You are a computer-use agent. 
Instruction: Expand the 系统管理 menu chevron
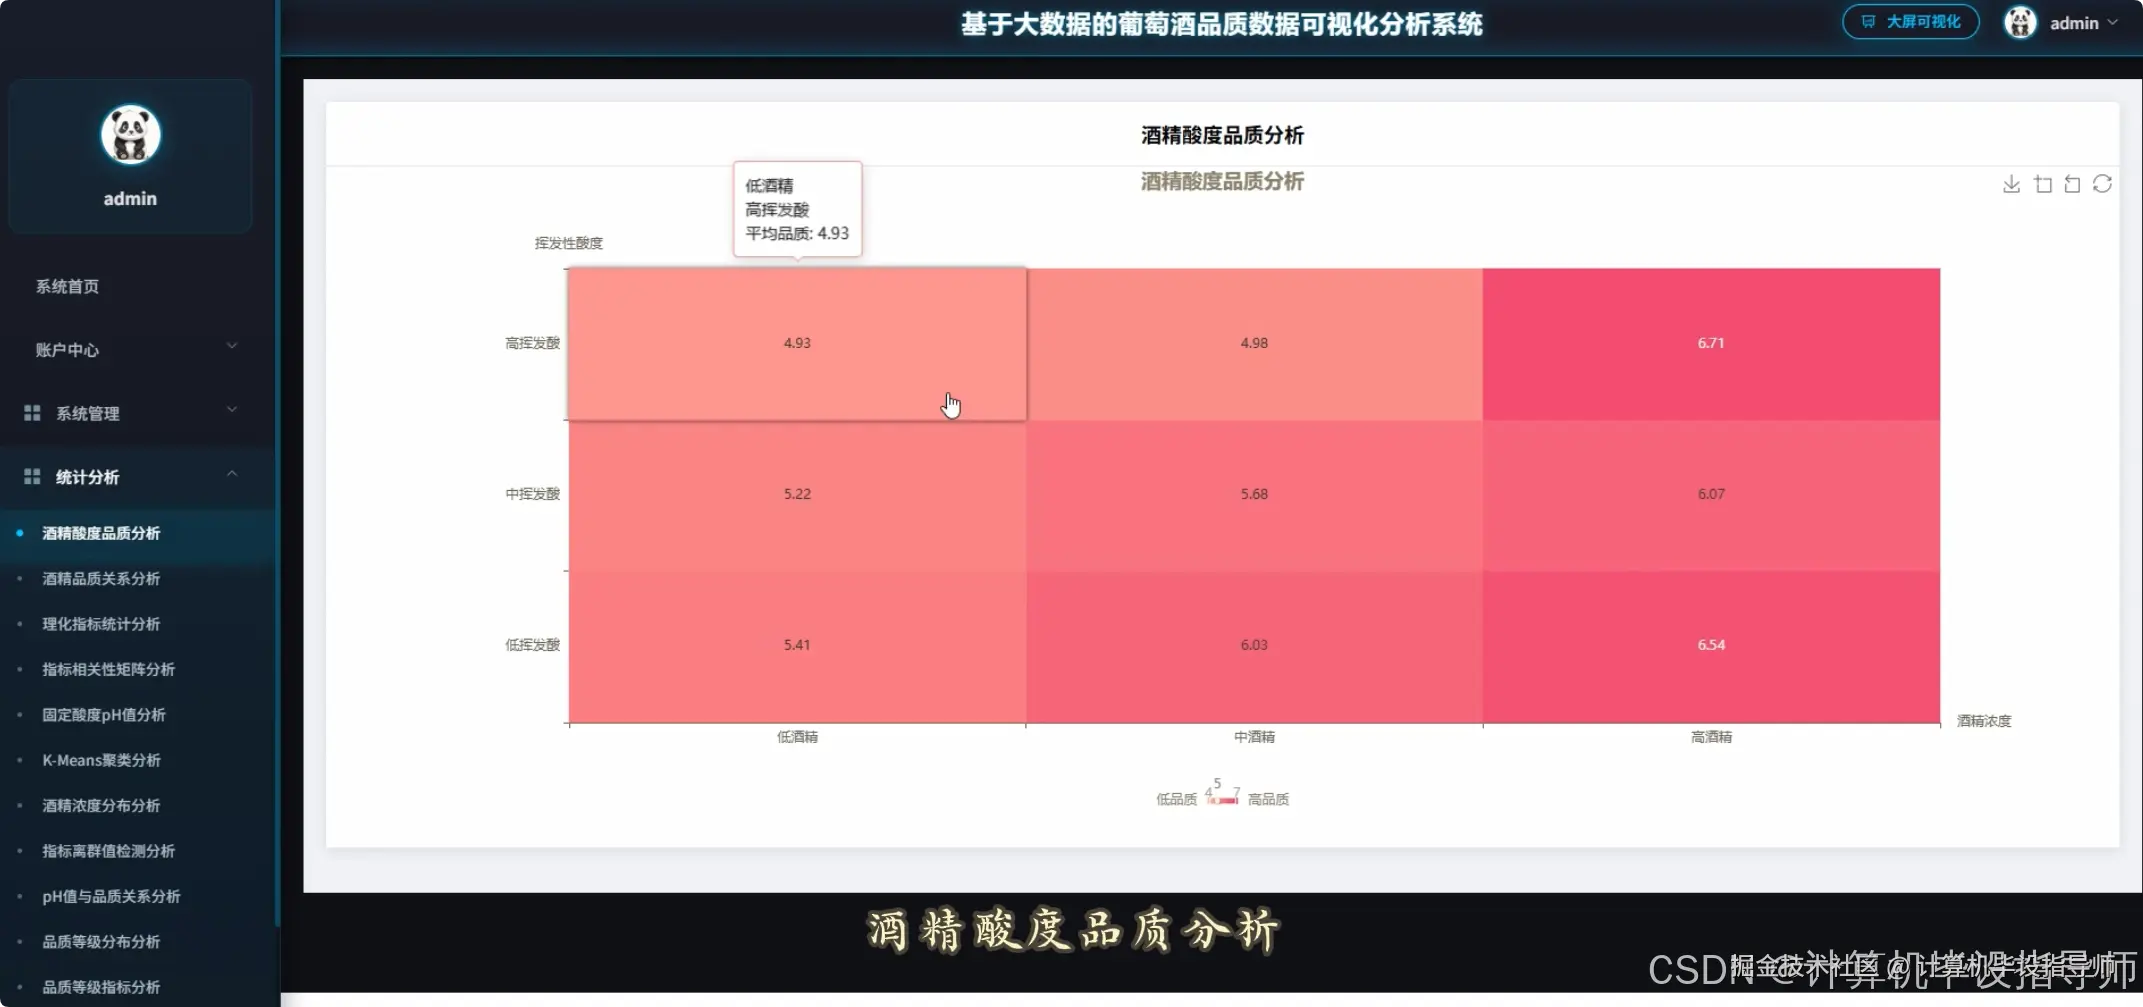click(x=232, y=410)
